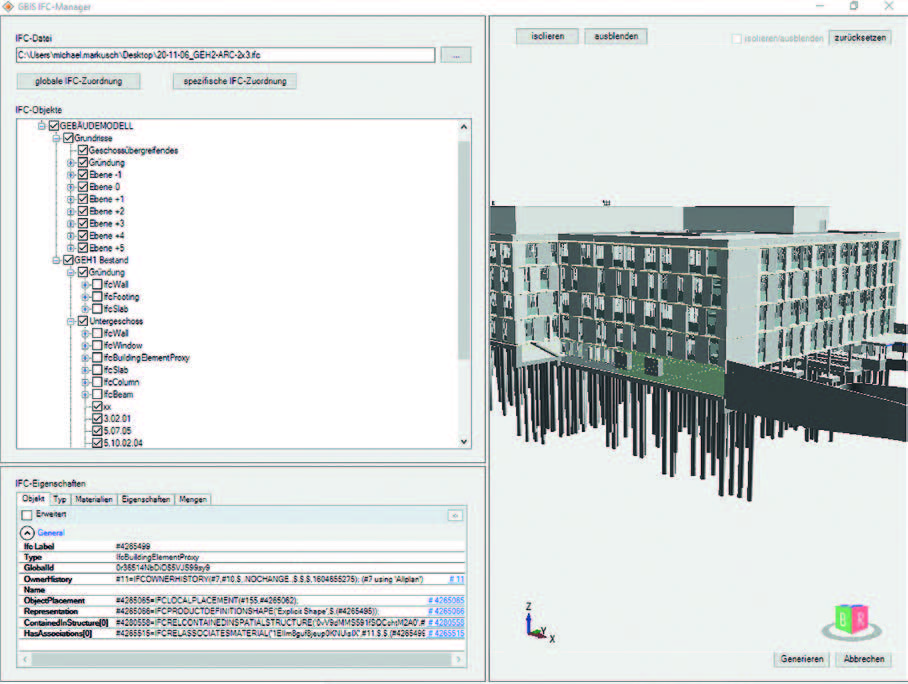Open the file browse button with dots
This screenshot has width=908, height=684.
click(456, 55)
